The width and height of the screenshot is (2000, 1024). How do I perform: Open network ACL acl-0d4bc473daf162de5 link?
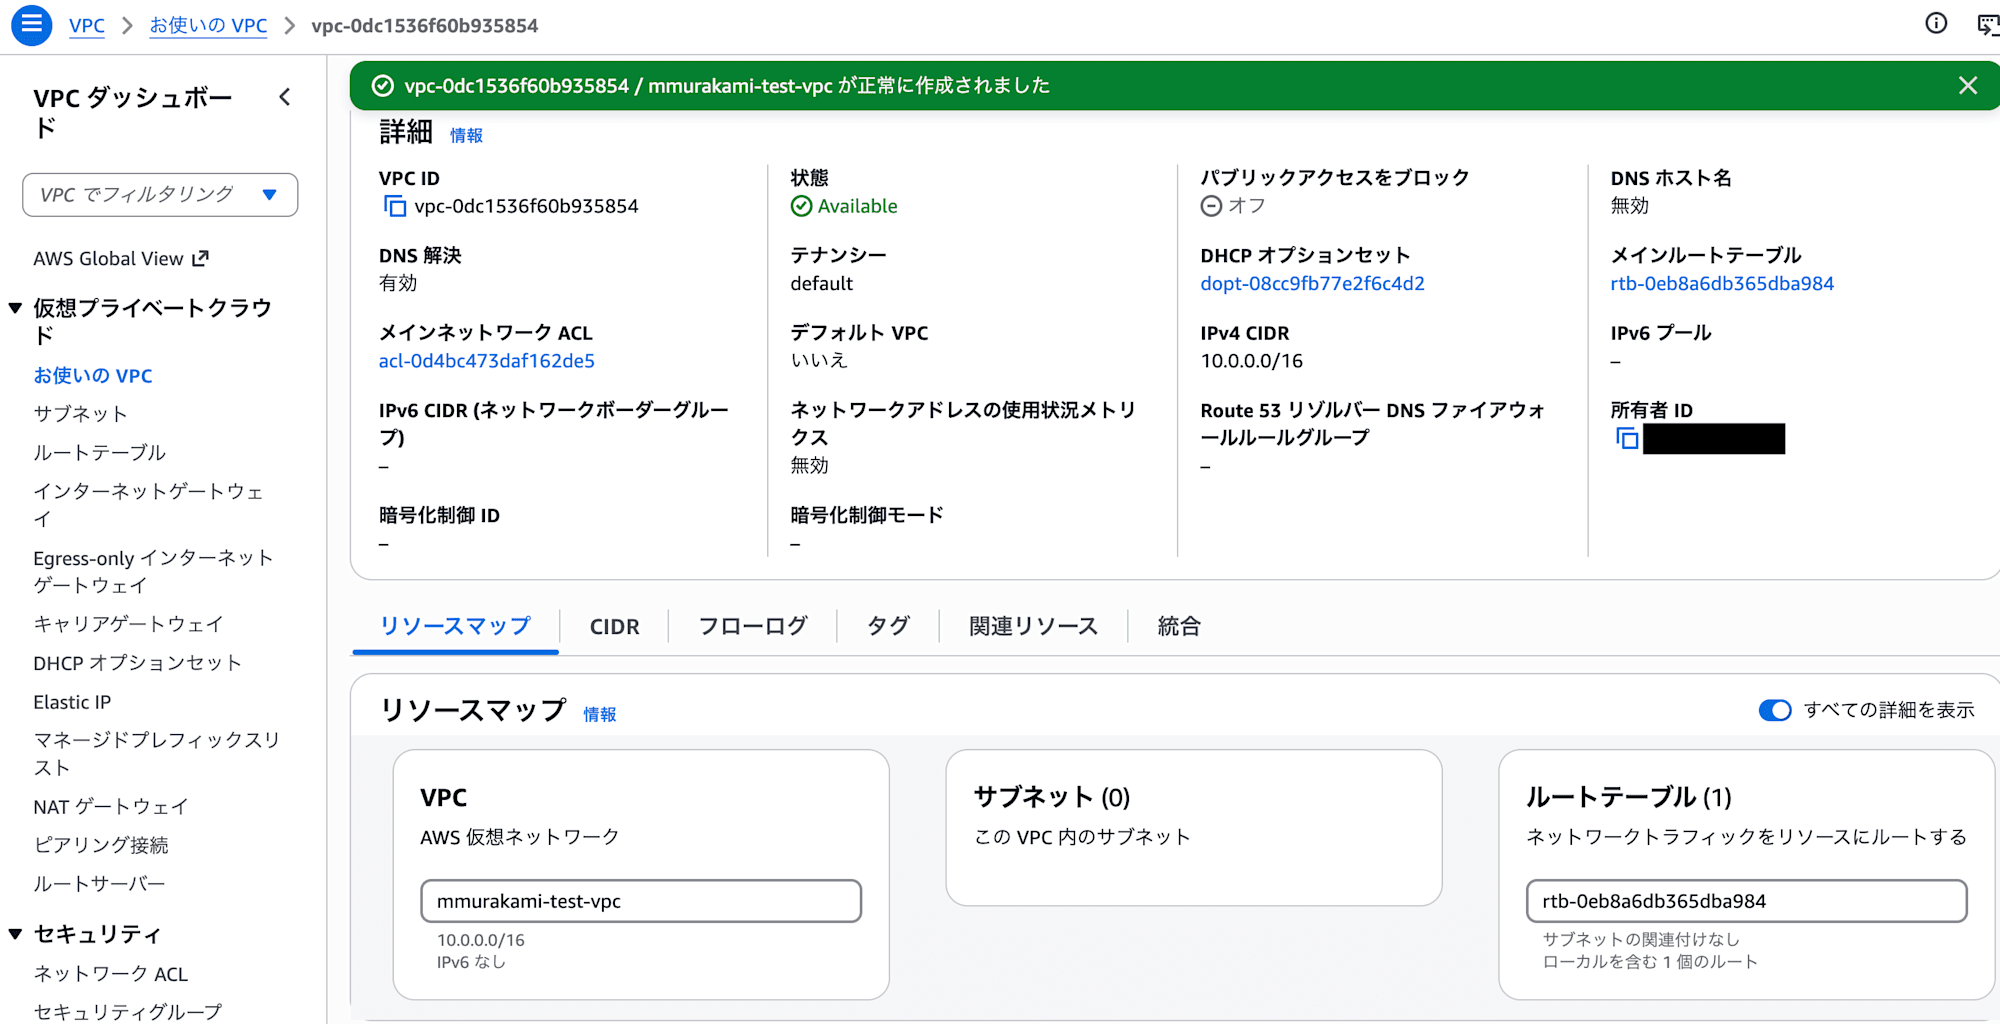click(x=486, y=361)
